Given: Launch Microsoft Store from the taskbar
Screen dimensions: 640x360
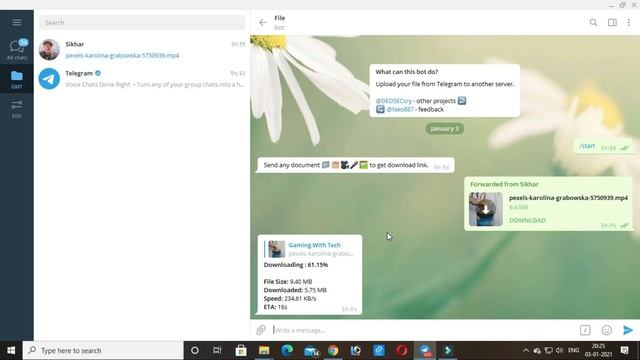Looking at the screenshot, I should pos(241,350).
